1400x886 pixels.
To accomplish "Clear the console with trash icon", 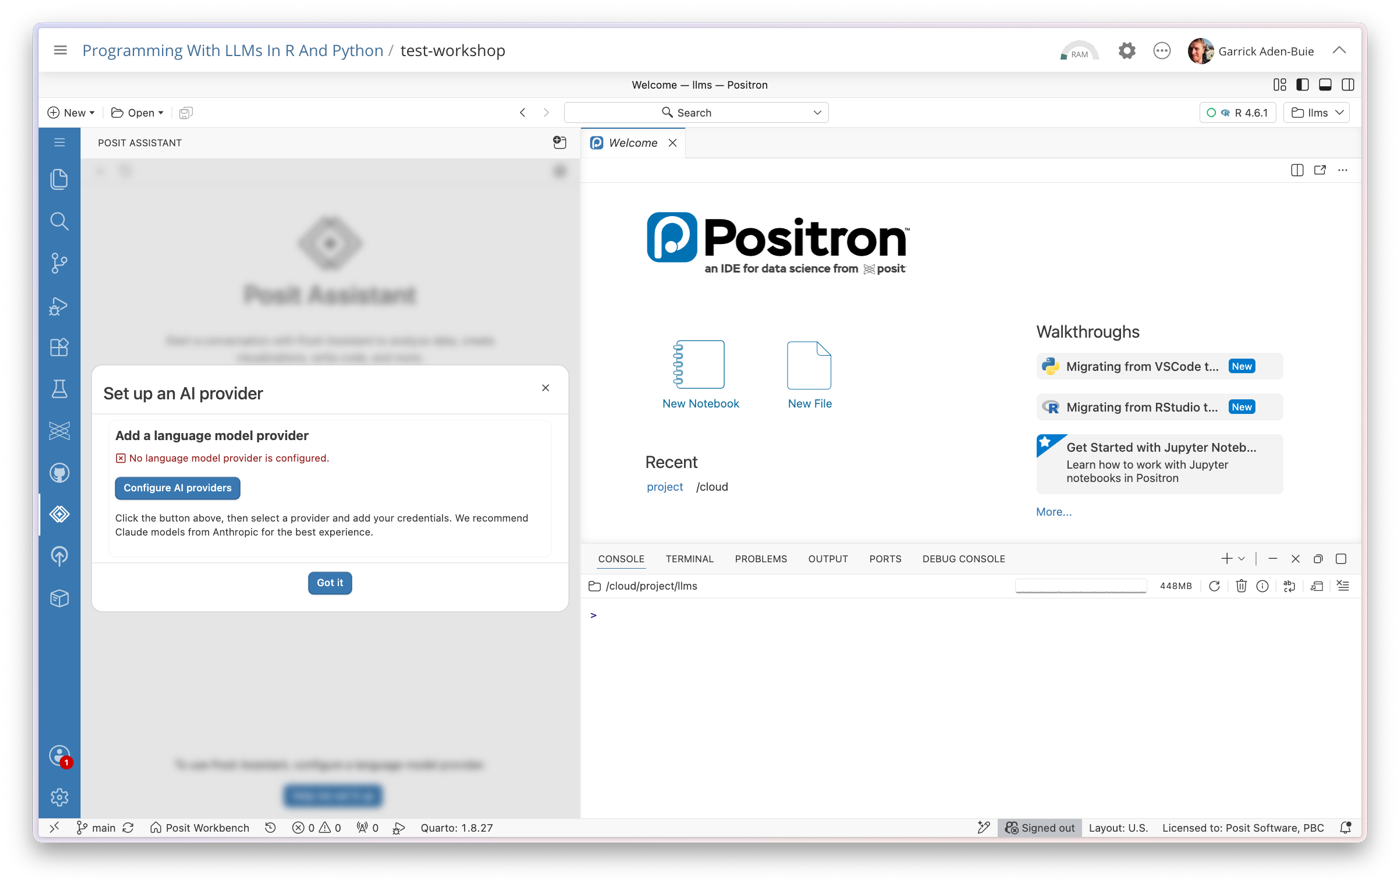I will (x=1241, y=586).
